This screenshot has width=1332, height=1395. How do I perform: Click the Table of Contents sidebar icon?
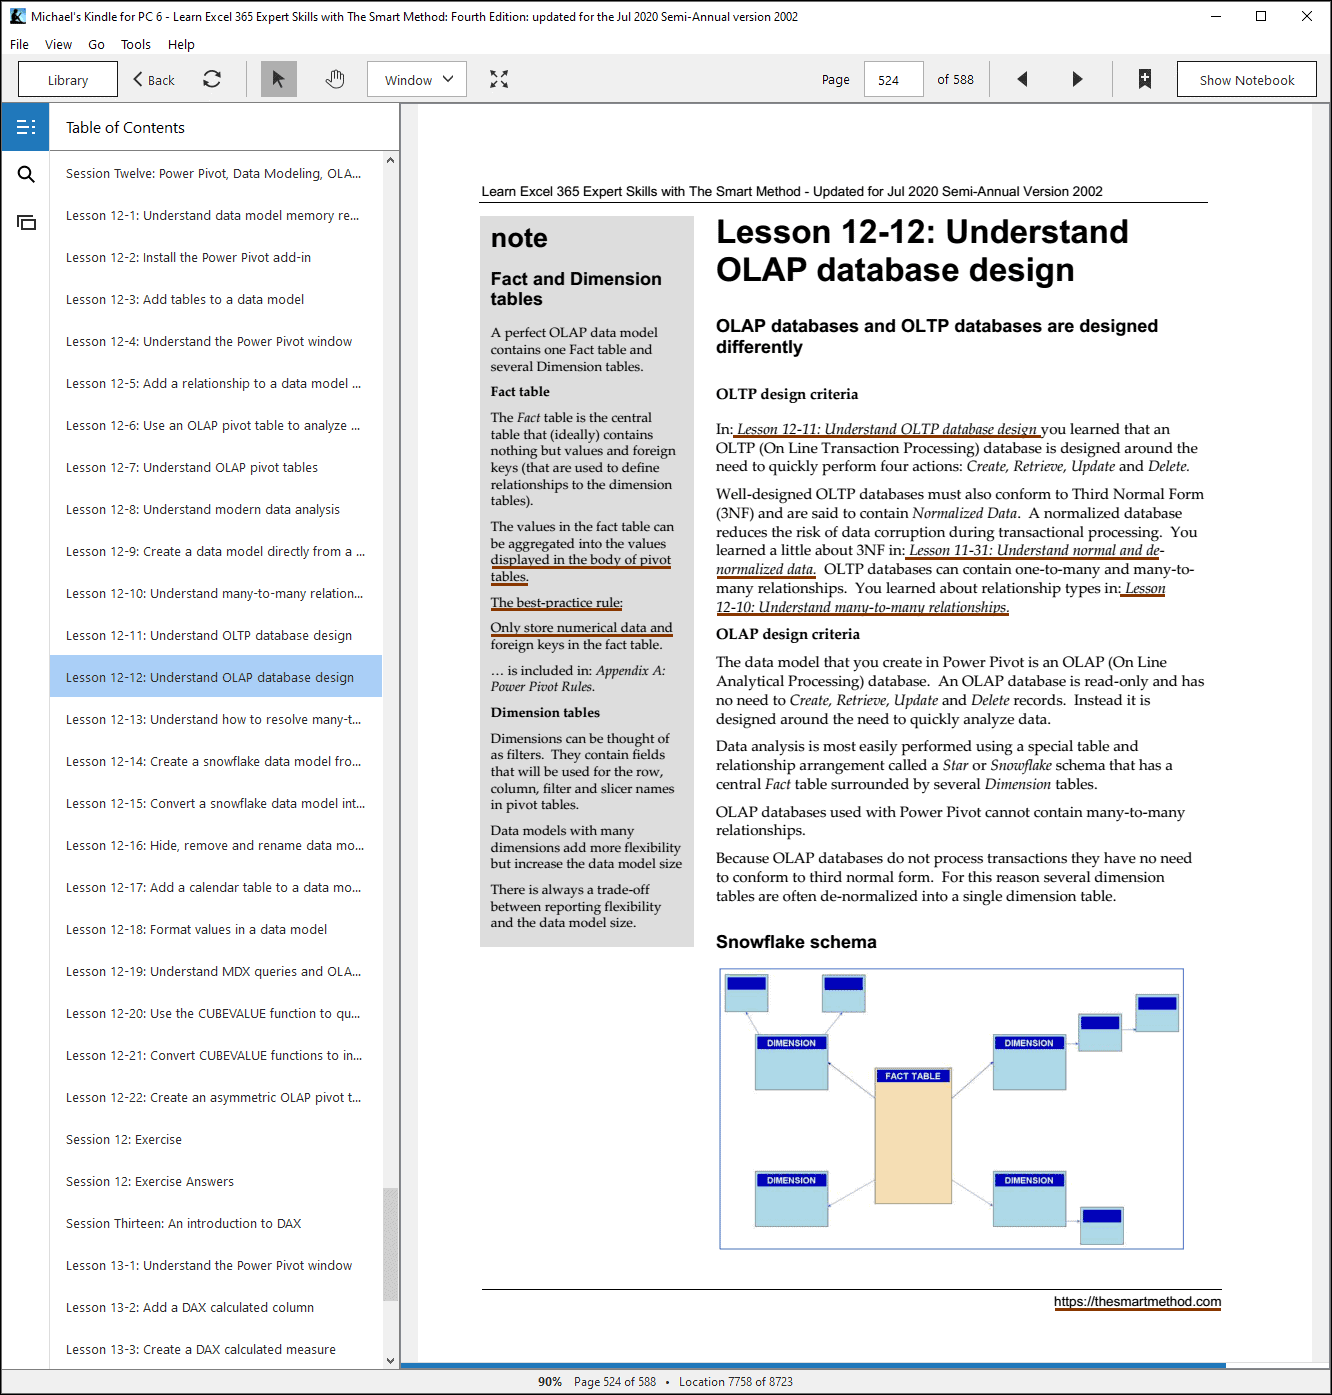(x=26, y=127)
